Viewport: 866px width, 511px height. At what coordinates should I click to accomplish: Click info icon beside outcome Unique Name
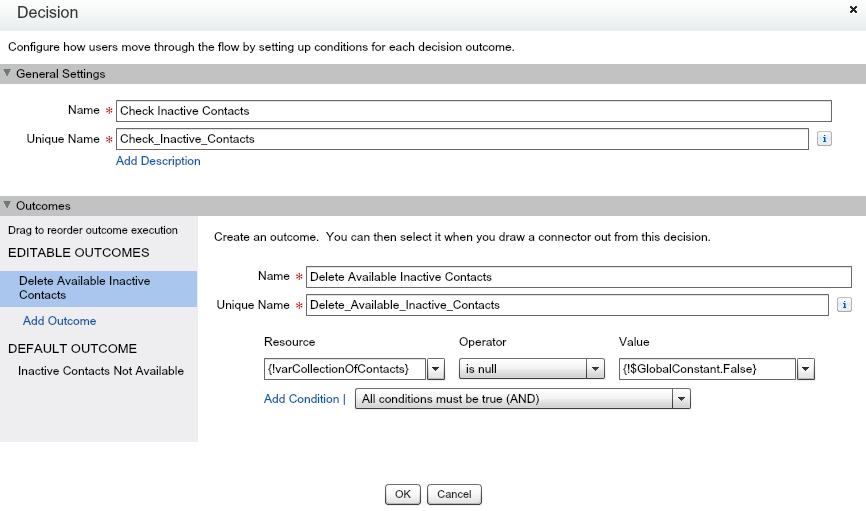pyautogui.click(x=844, y=304)
